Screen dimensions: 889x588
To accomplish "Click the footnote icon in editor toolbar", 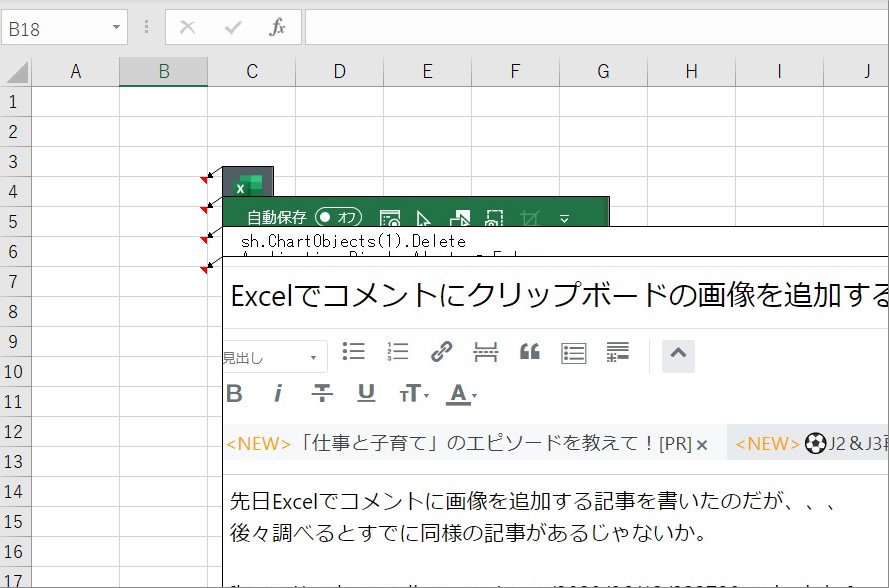I will click(617, 352).
